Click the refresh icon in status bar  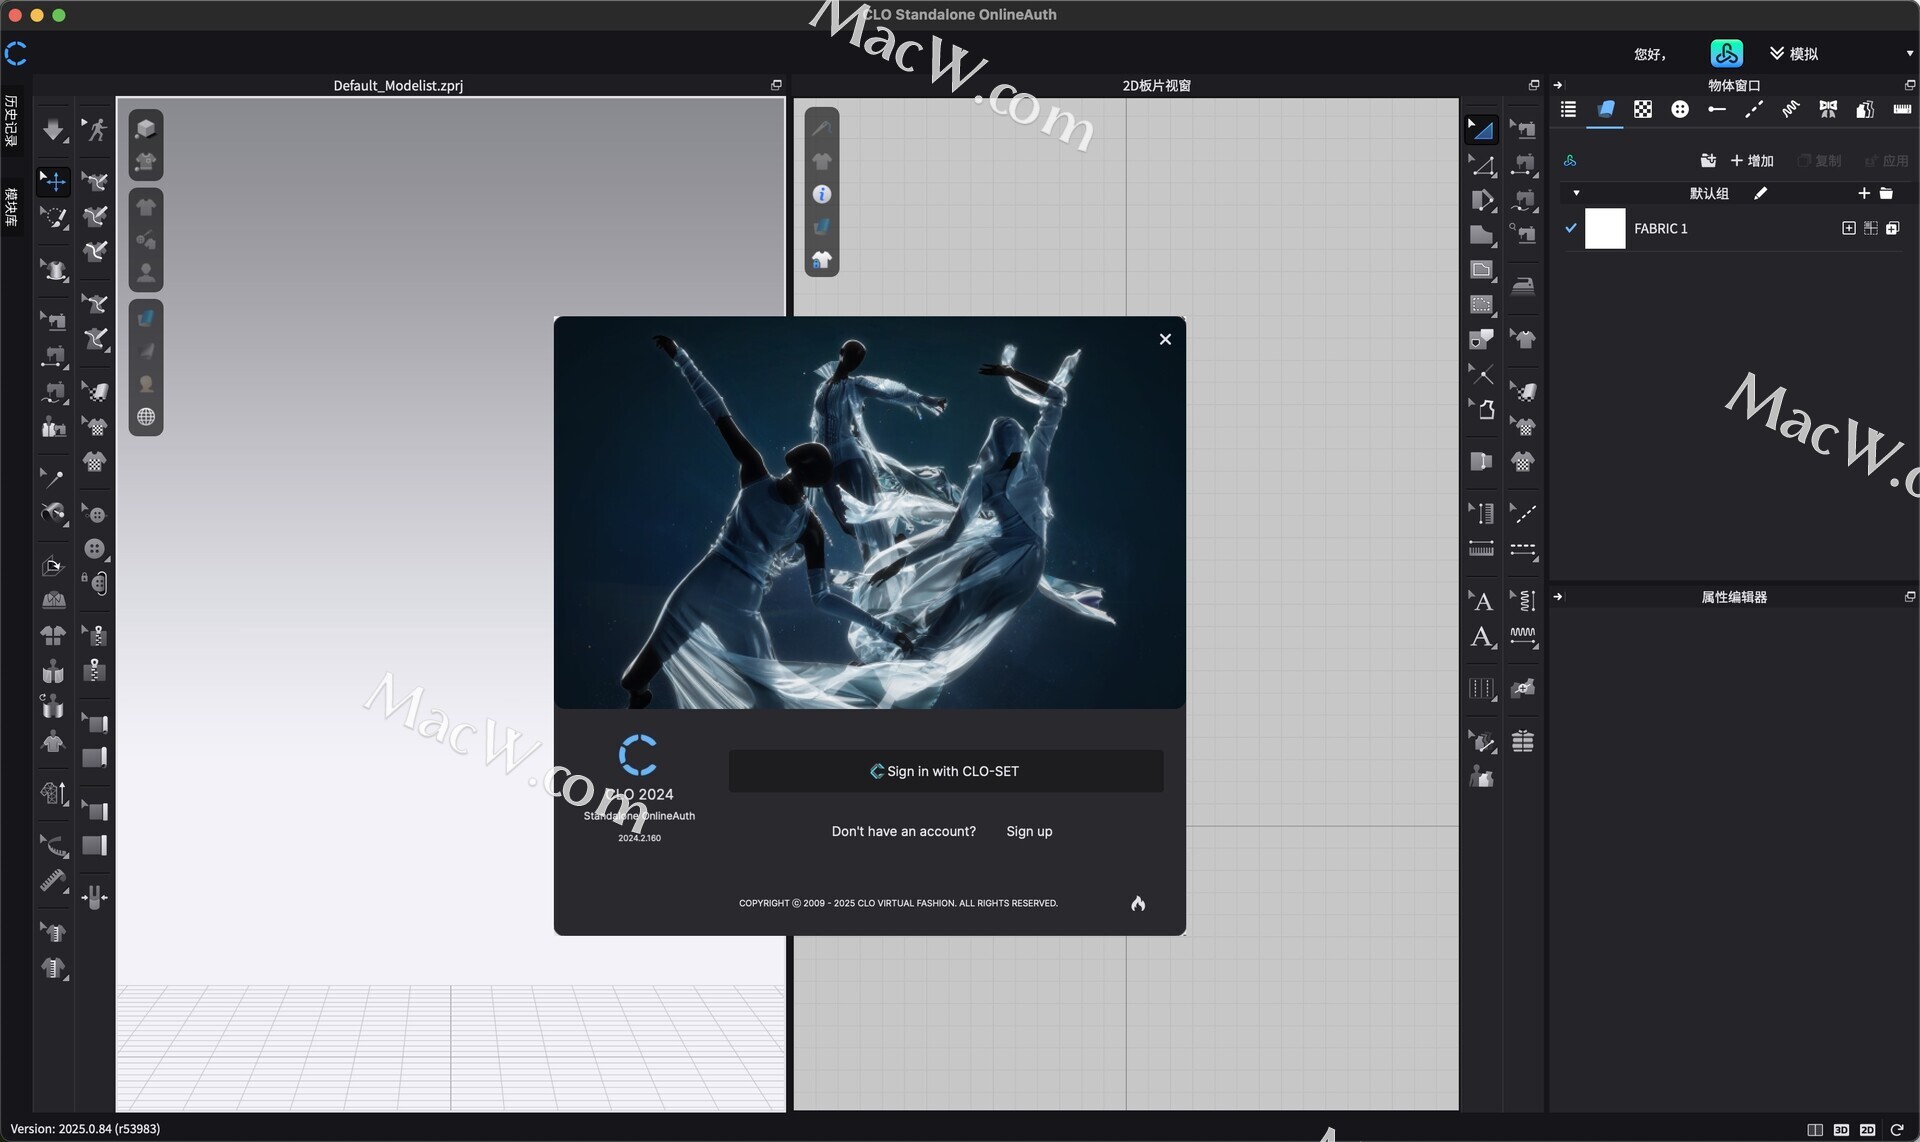(x=1896, y=1130)
